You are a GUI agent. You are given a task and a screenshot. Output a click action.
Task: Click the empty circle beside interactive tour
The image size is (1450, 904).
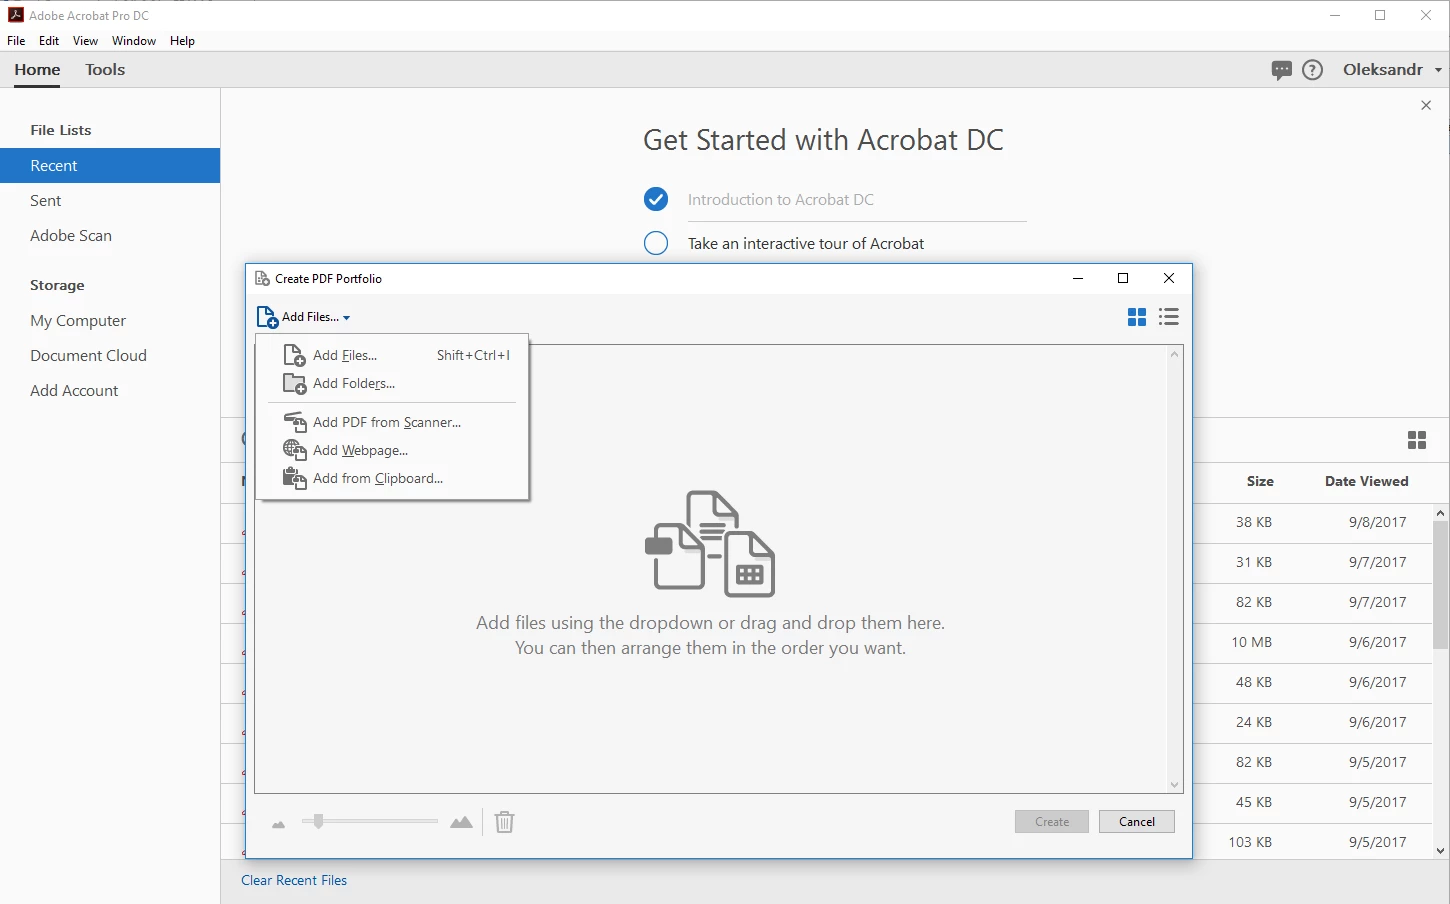coord(656,243)
